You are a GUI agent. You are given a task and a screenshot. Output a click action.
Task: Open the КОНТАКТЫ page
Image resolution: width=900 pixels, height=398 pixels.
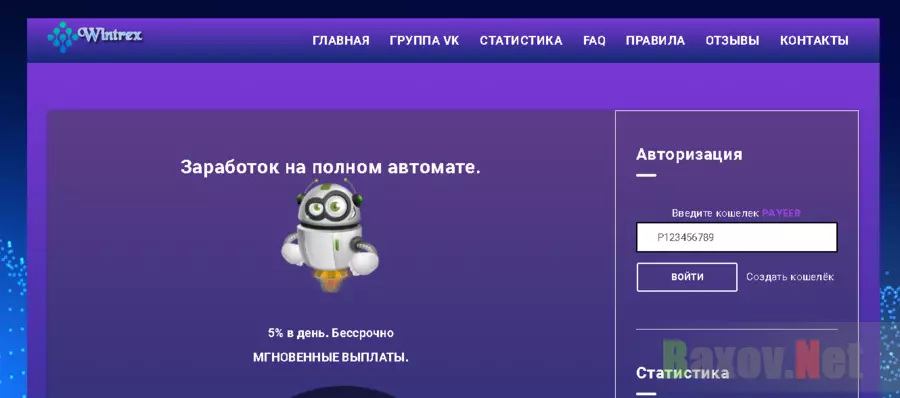(814, 41)
